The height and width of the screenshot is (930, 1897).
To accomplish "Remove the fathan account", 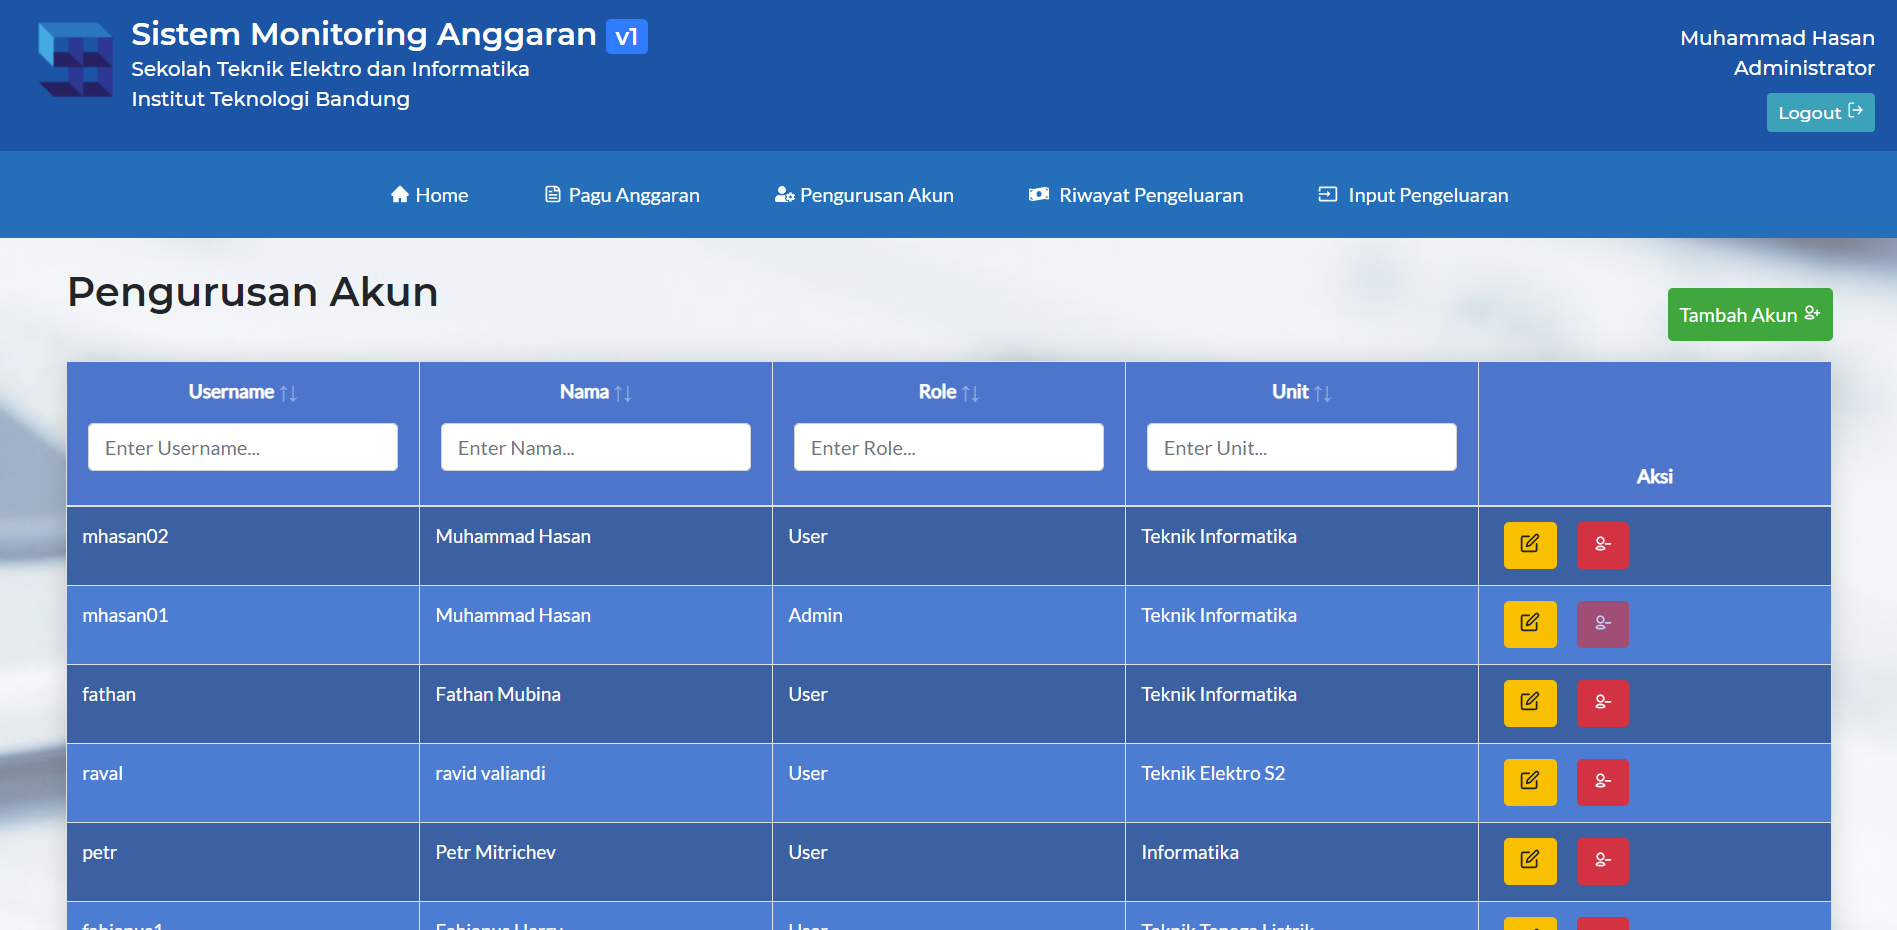I will [1603, 703].
